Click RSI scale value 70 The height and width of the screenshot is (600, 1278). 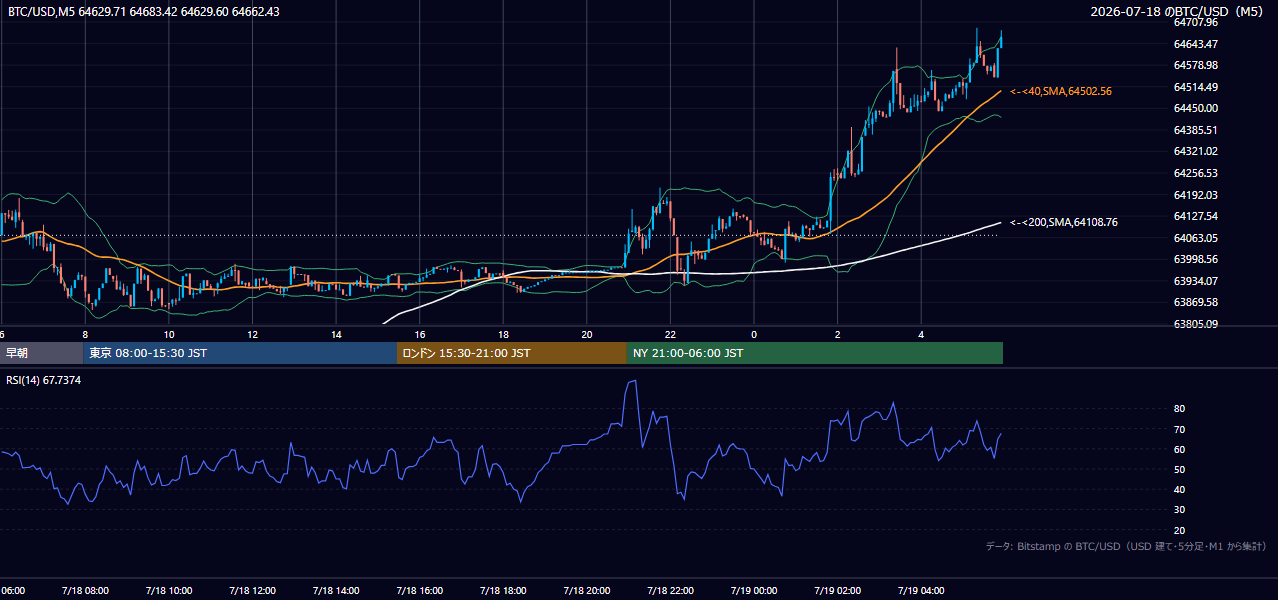pos(1180,429)
